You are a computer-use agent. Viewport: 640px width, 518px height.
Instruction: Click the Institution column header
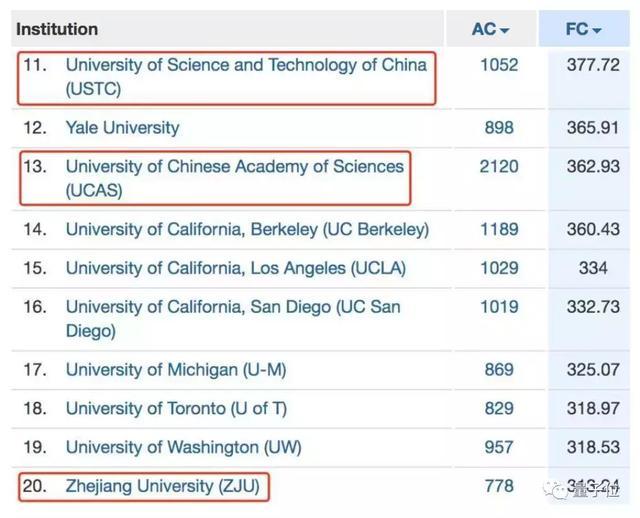click(57, 29)
